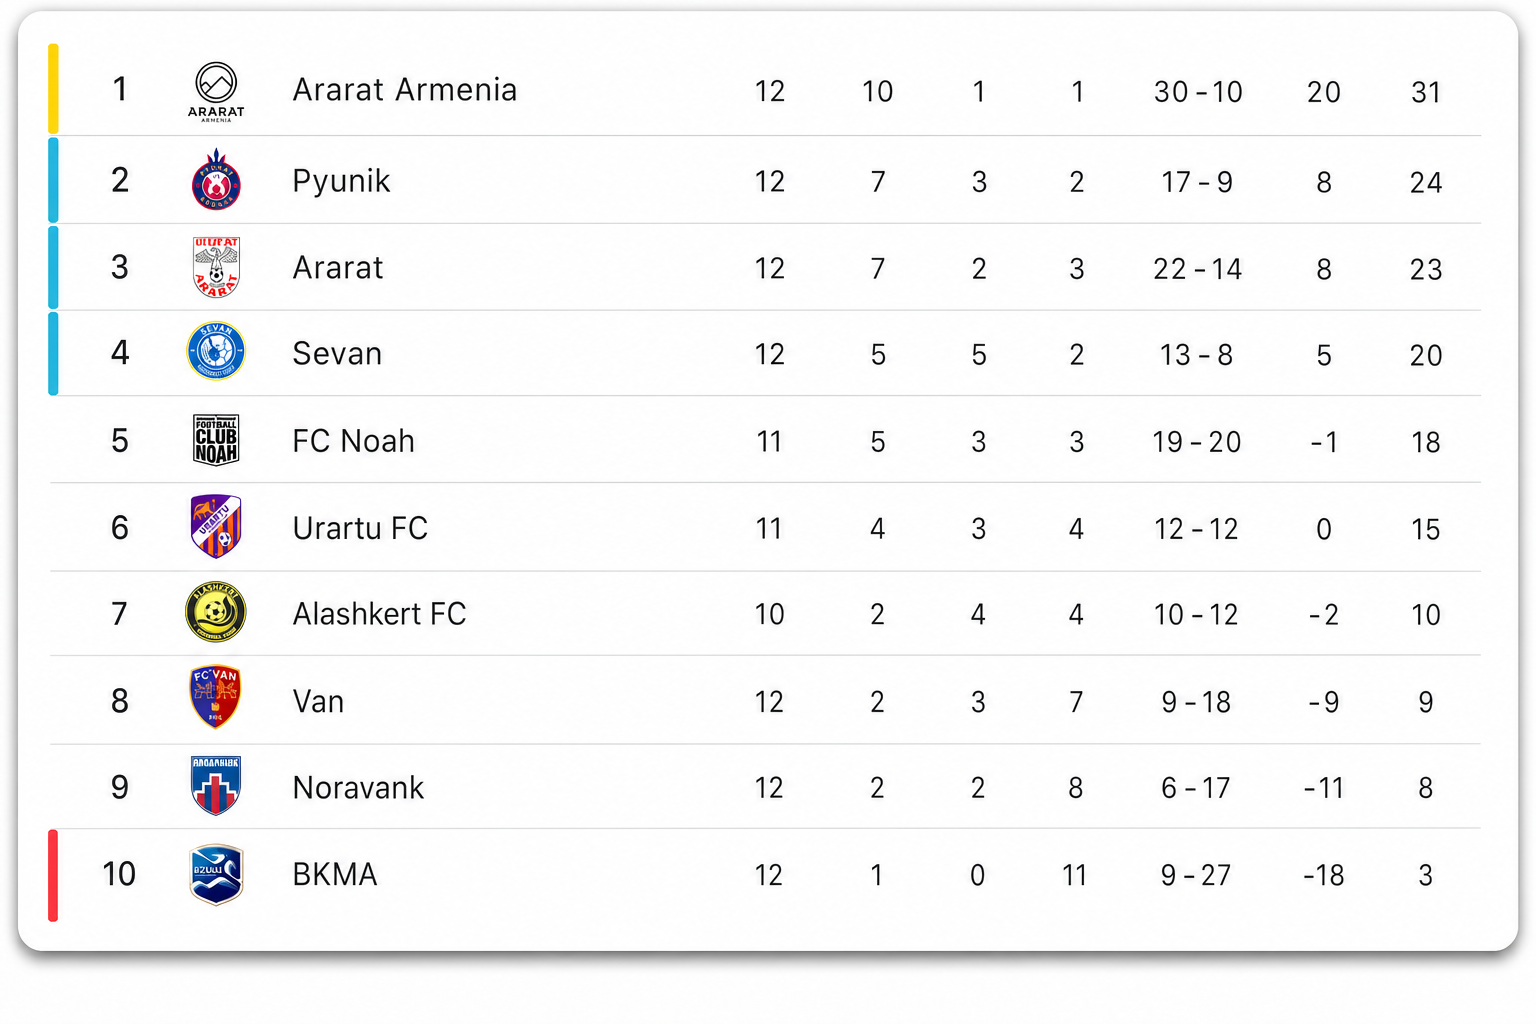
Task: Click the Sevan blue round badge
Action: coord(216,351)
